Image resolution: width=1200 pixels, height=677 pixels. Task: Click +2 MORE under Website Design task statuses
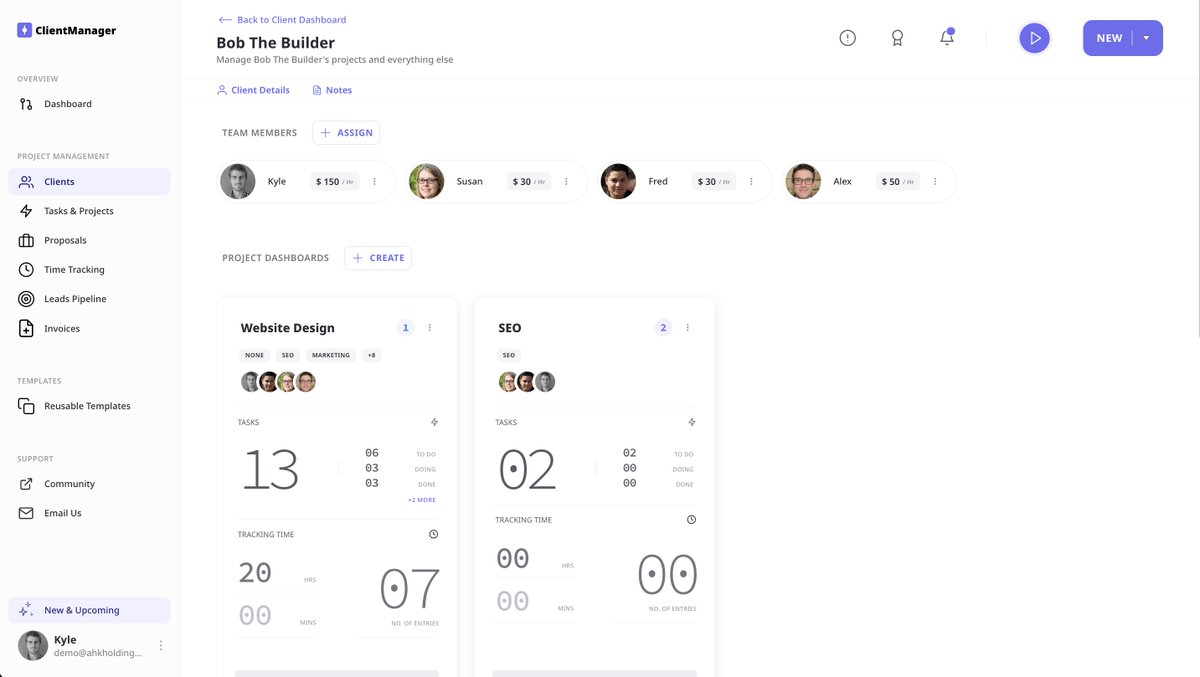click(420, 499)
